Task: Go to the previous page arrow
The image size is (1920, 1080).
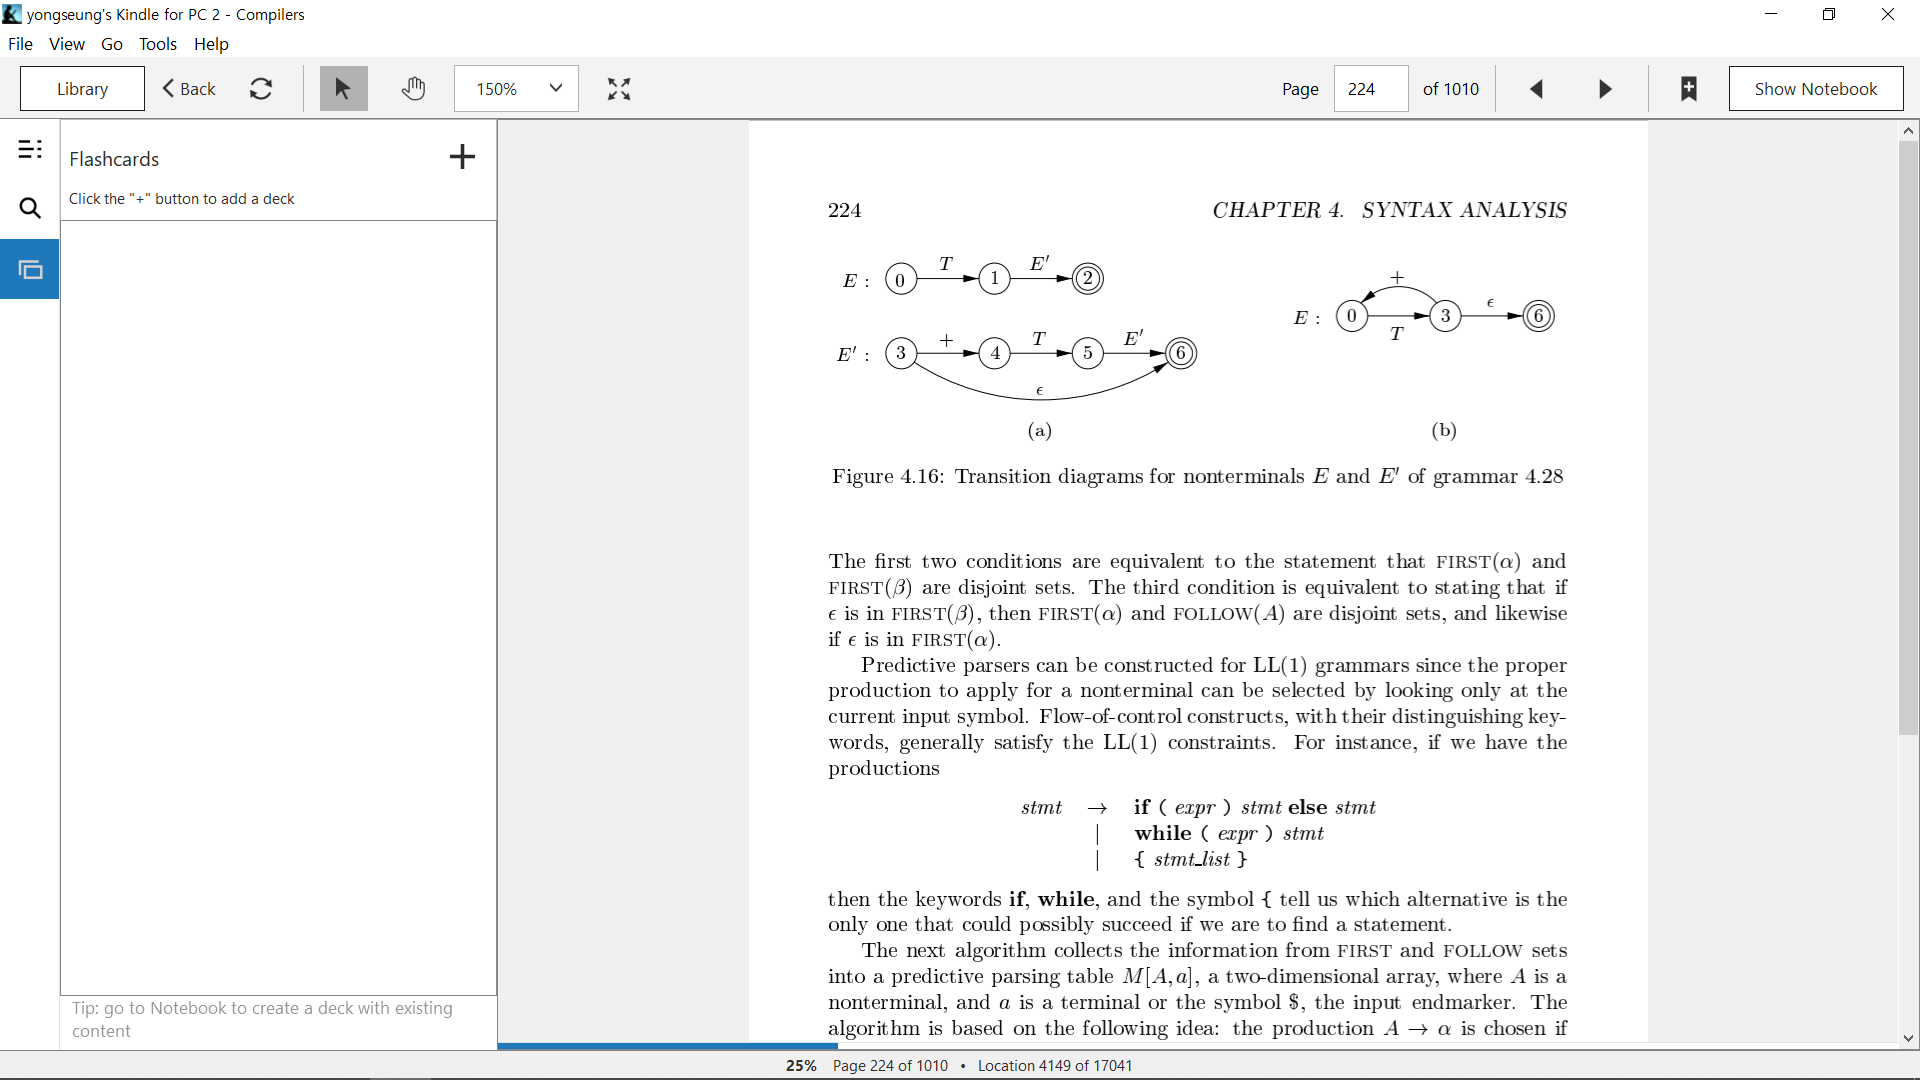Action: point(1537,89)
